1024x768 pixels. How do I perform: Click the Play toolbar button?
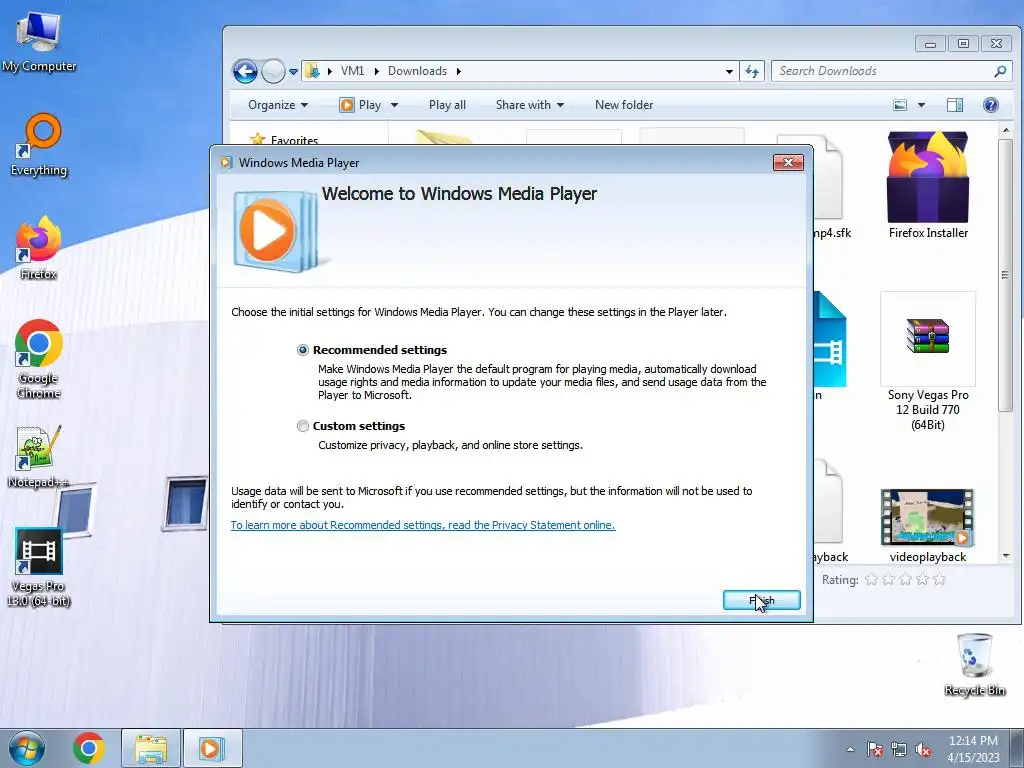[360, 105]
